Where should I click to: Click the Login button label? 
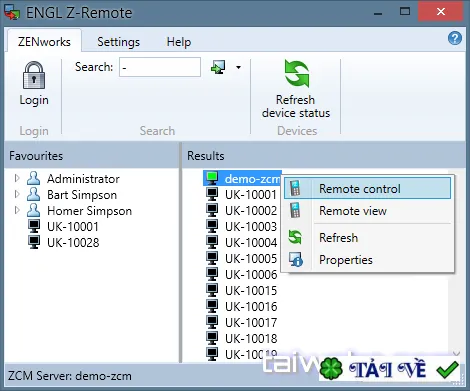click(x=34, y=100)
